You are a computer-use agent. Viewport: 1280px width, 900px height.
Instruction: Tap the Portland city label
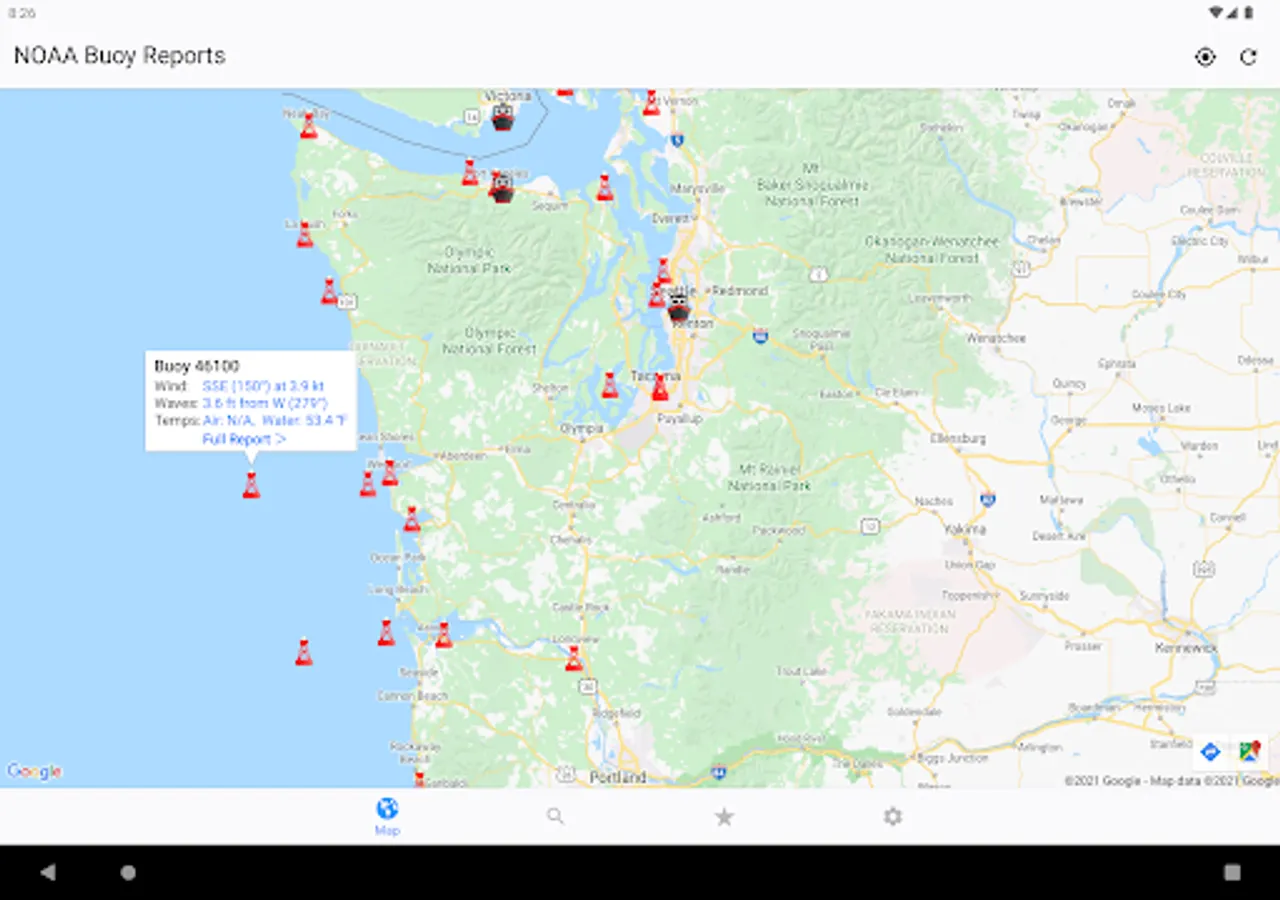click(618, 777)
